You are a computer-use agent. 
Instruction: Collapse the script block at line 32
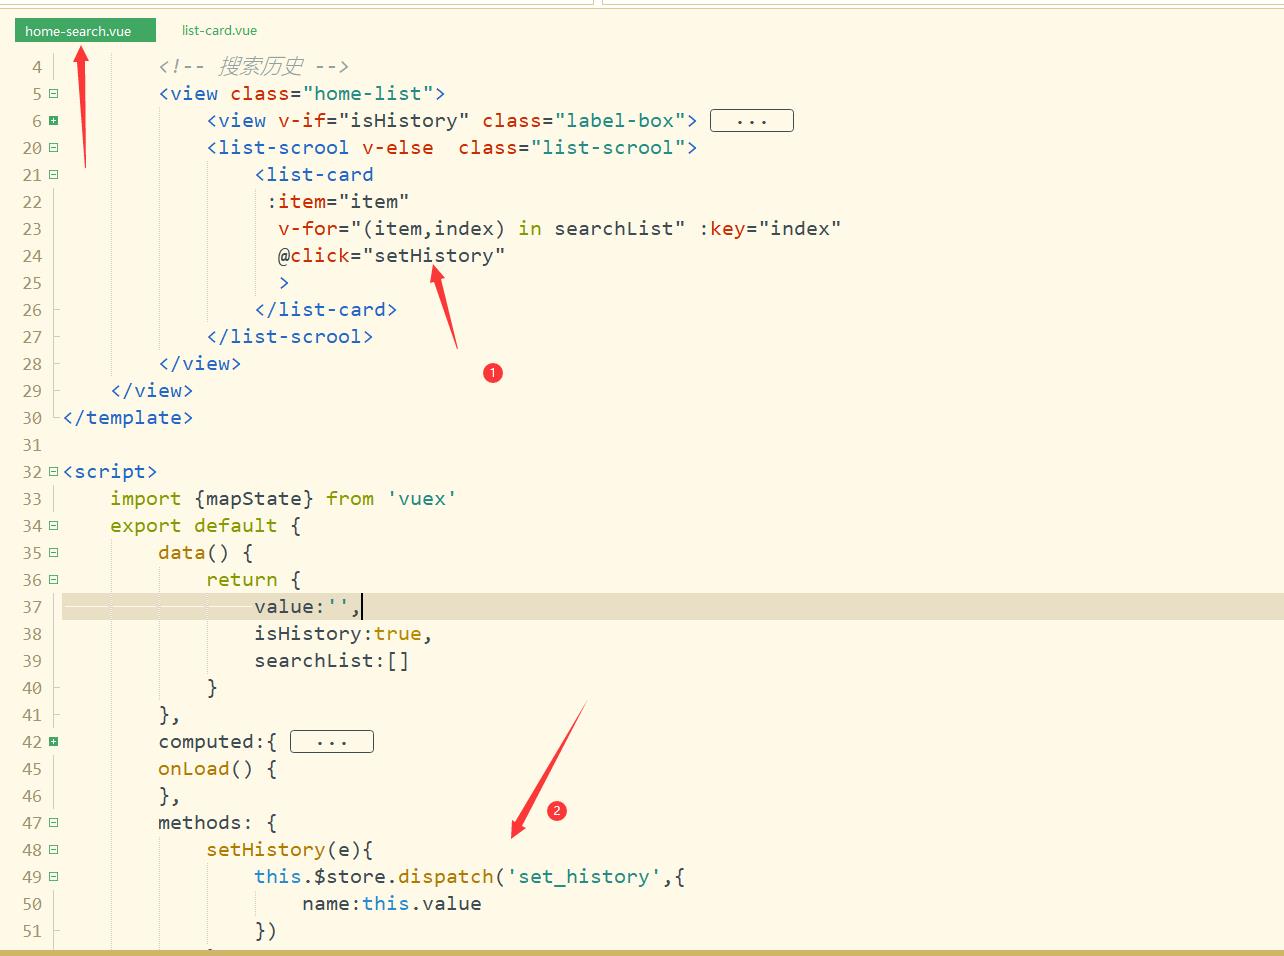(53, 472)
